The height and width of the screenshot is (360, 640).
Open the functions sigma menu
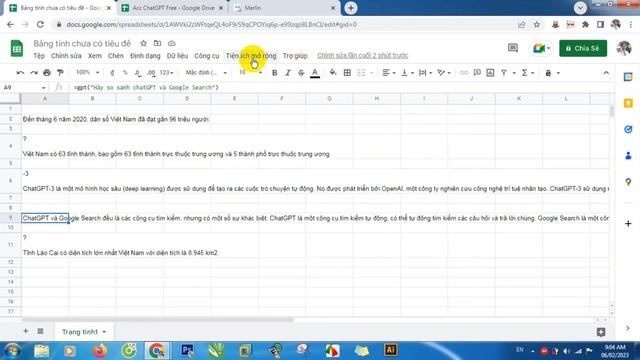[527, 73]
